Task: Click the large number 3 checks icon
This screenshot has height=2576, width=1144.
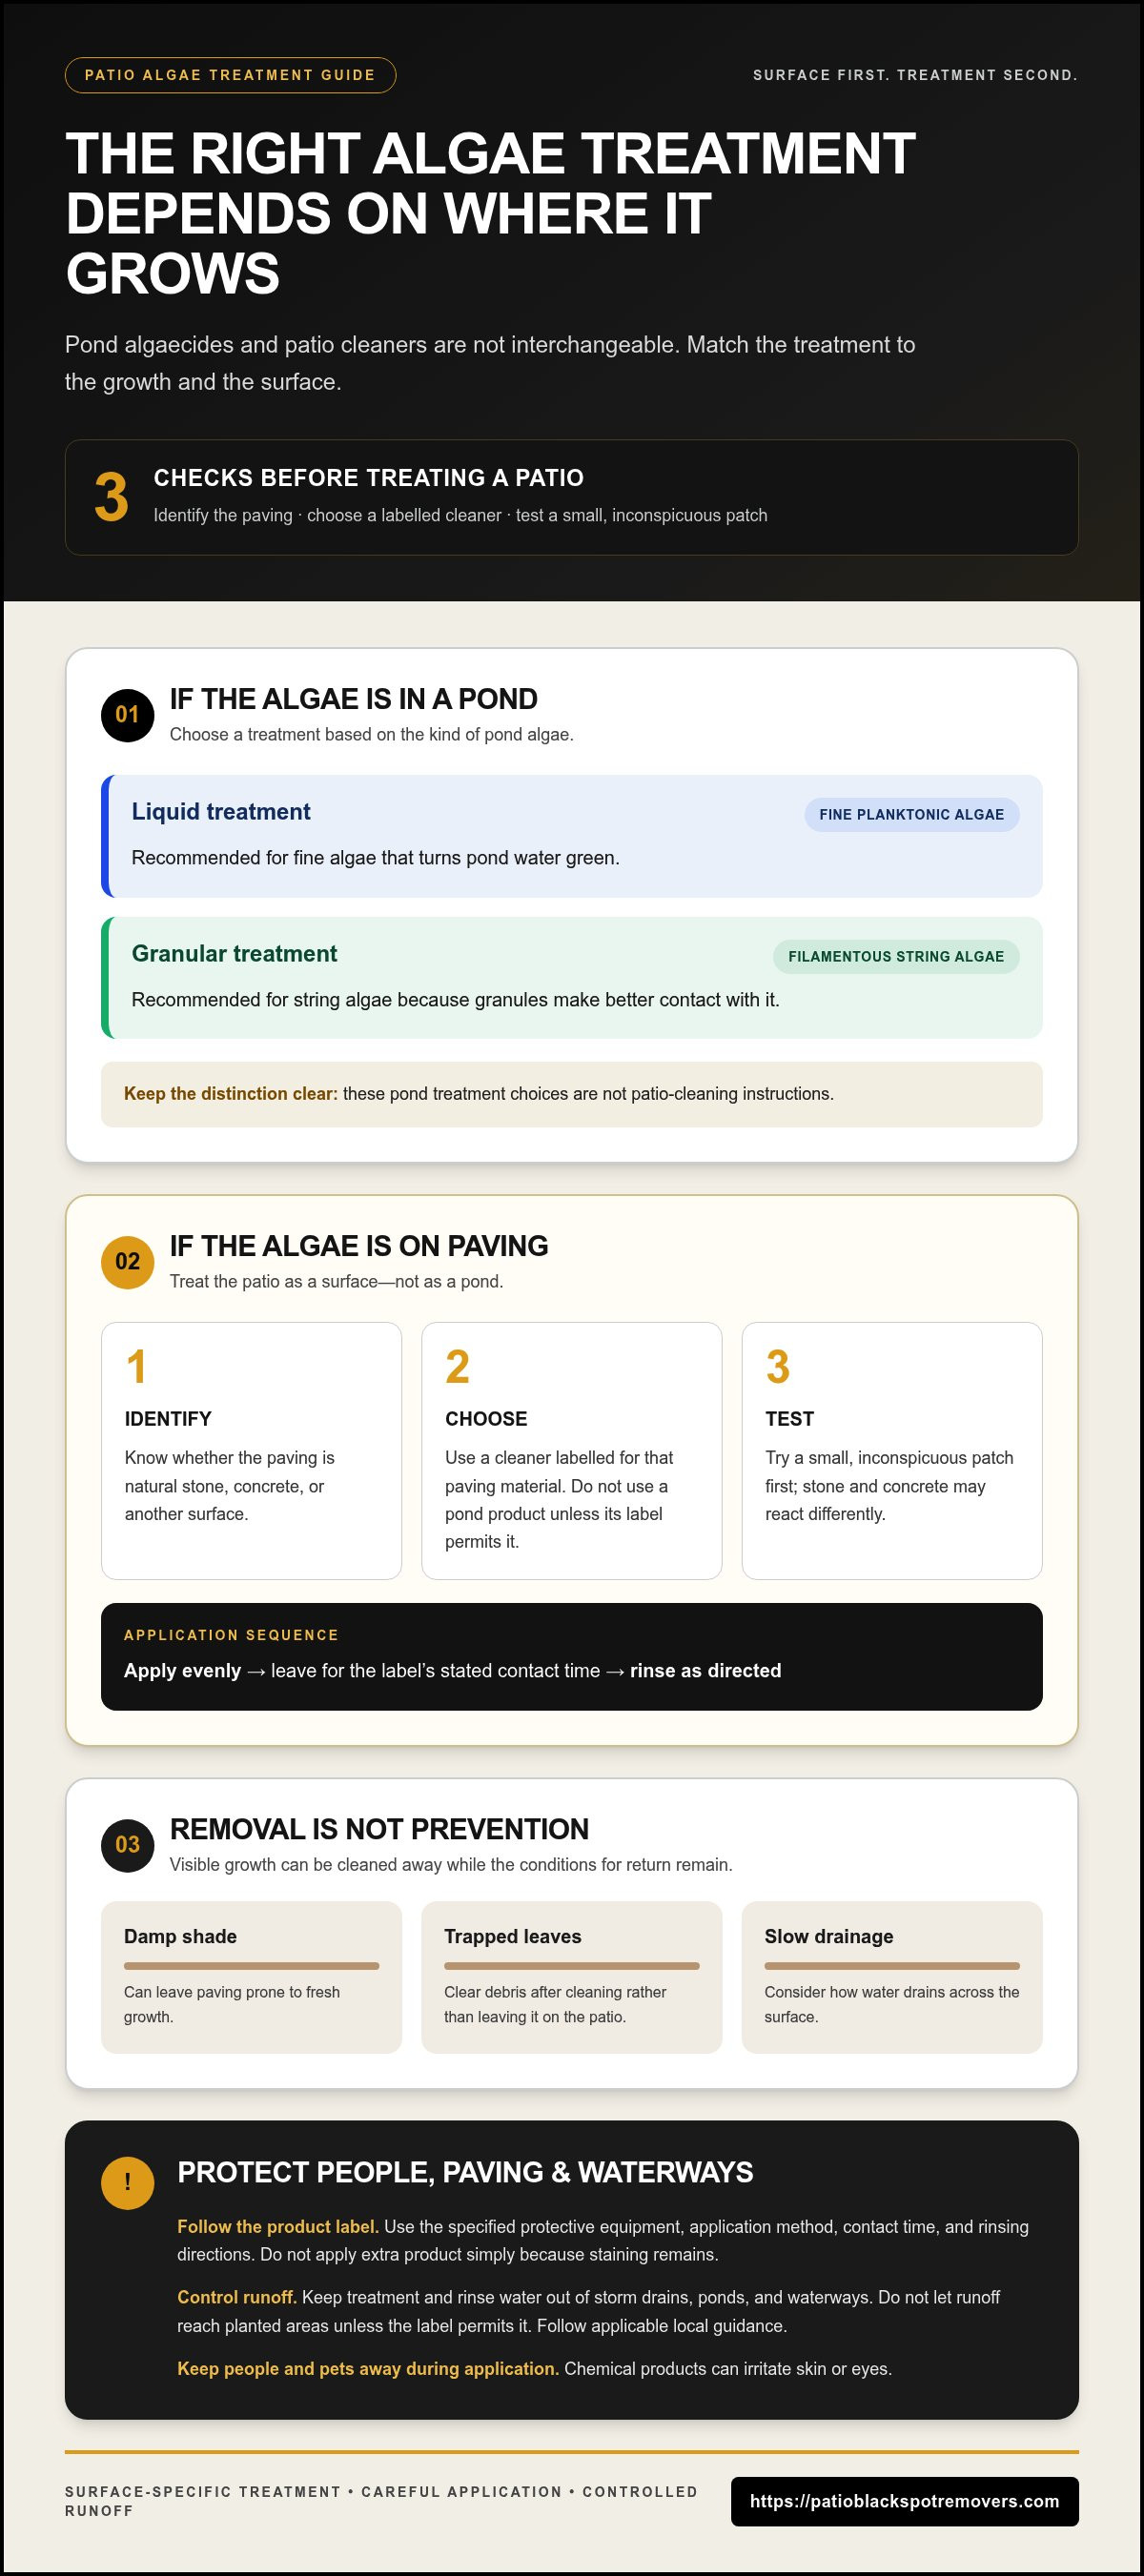Action: [x=111, y=497]
